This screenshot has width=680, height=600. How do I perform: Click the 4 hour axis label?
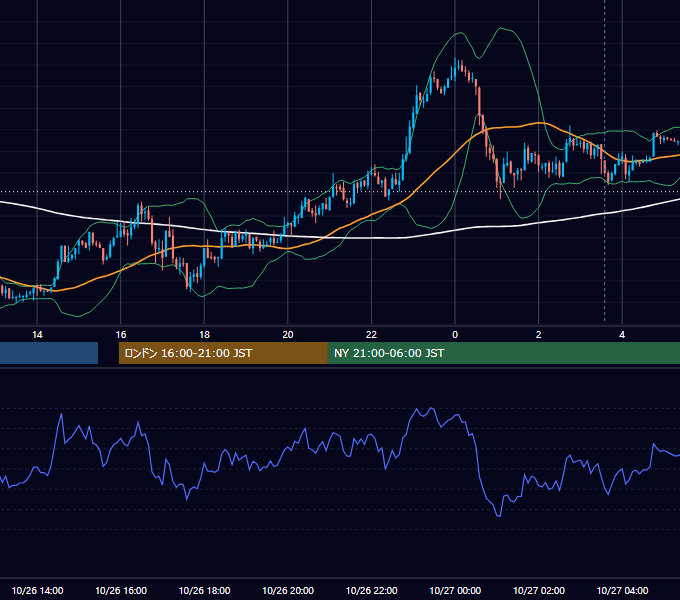pyautogui.click(x=622, y=335)
